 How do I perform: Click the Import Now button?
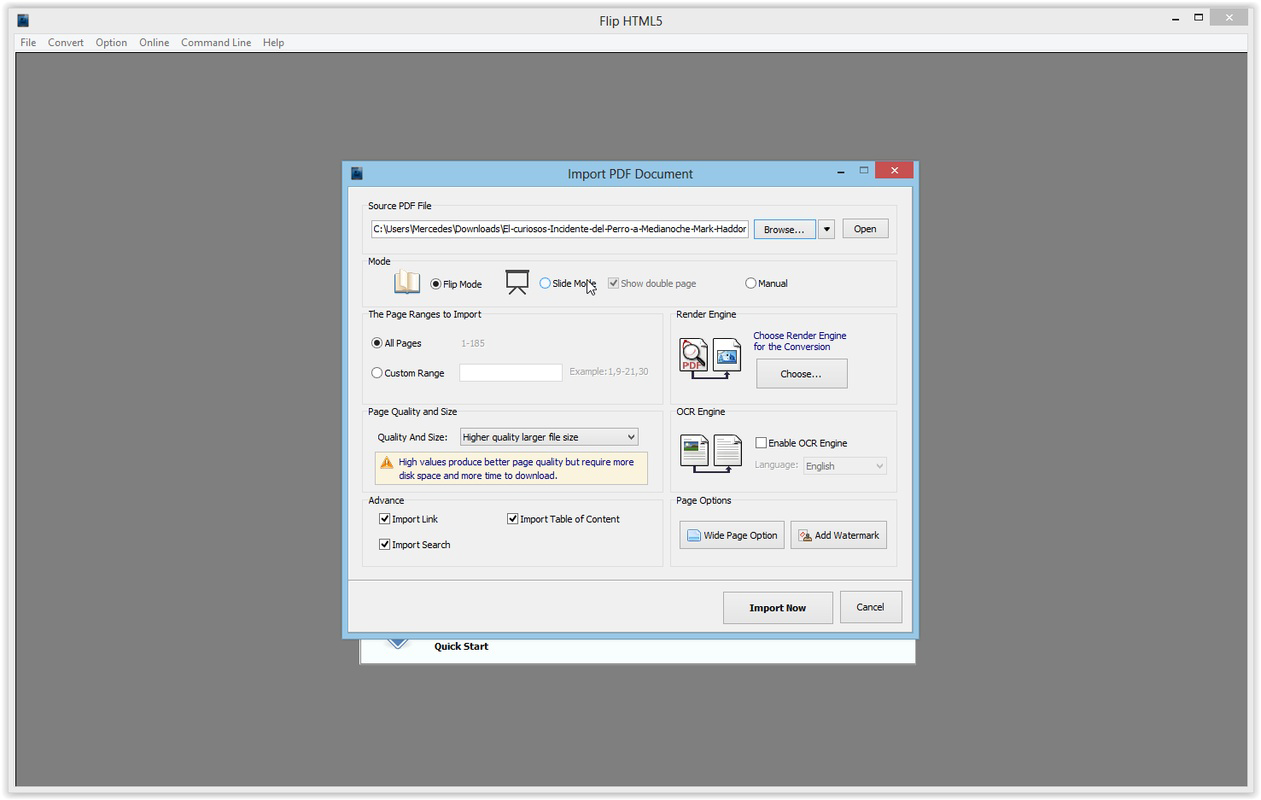click(x=778, y=607)
